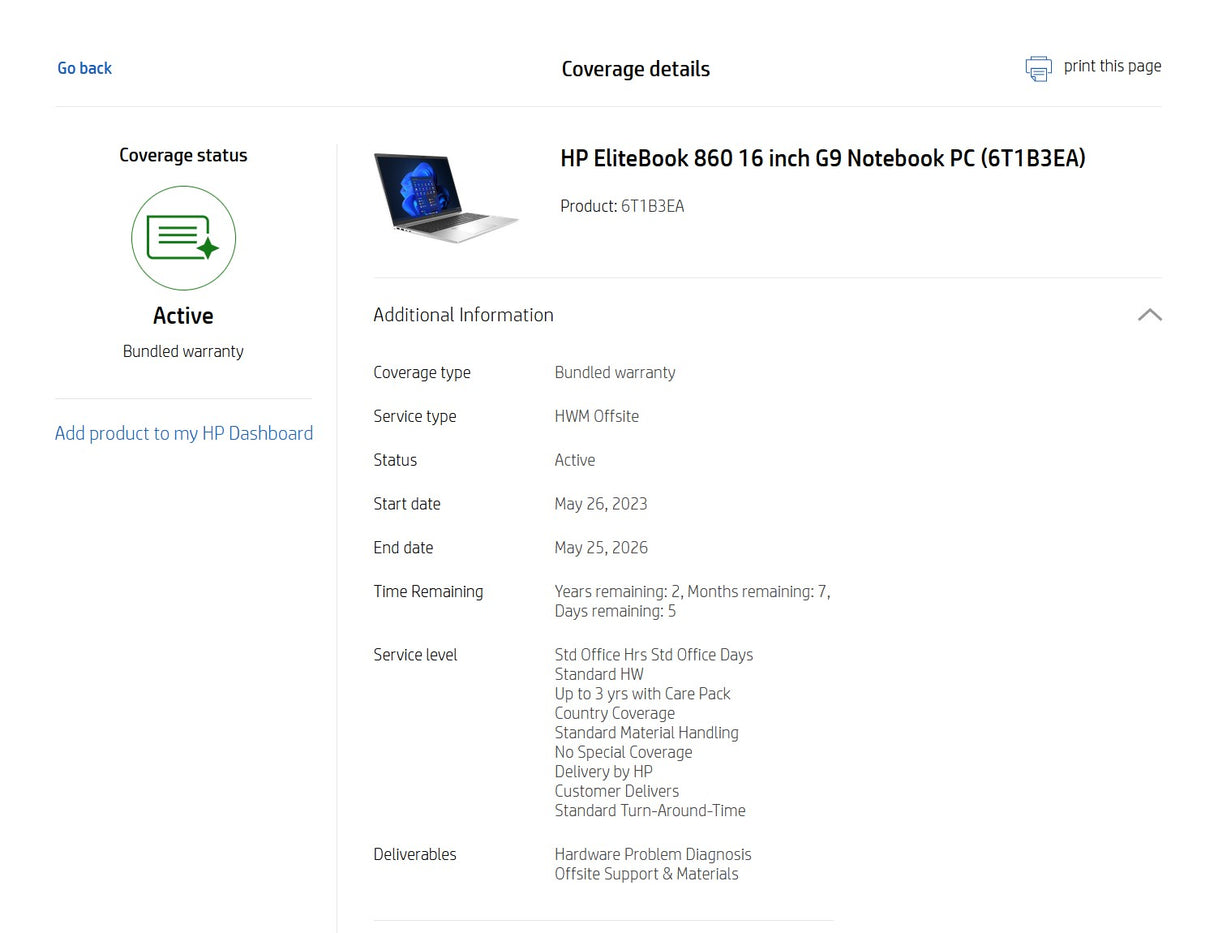This screenshot has width=1214, height=933.
Task: Click the Go back link
Action: pyautogui.click(x=84, y=68)
